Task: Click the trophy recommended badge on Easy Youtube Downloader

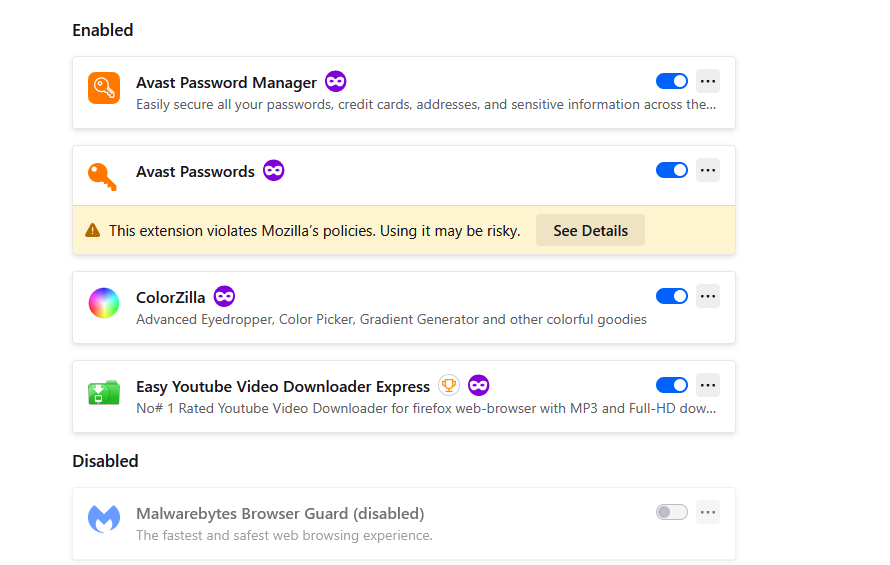Action: (449, 386)
